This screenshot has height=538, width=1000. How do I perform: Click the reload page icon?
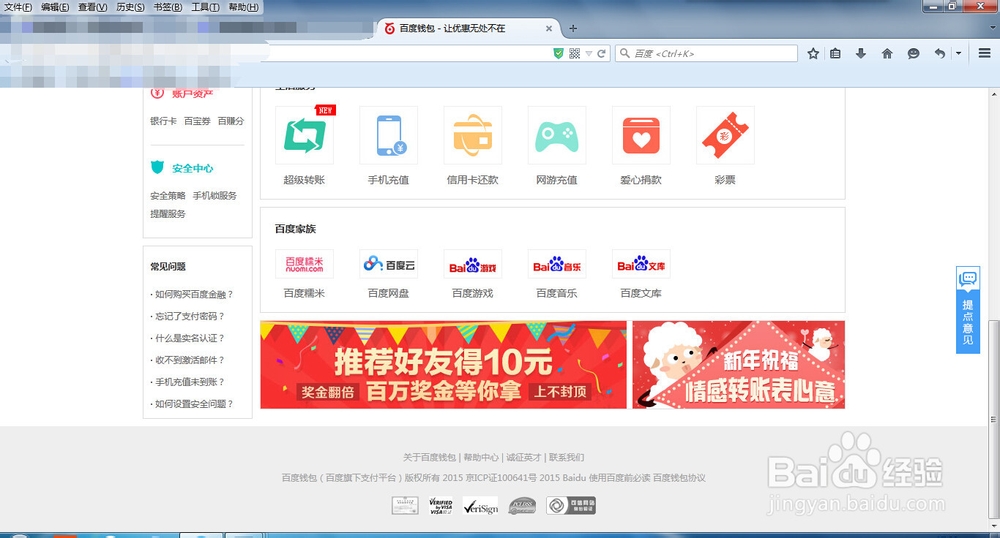[601, 54]
